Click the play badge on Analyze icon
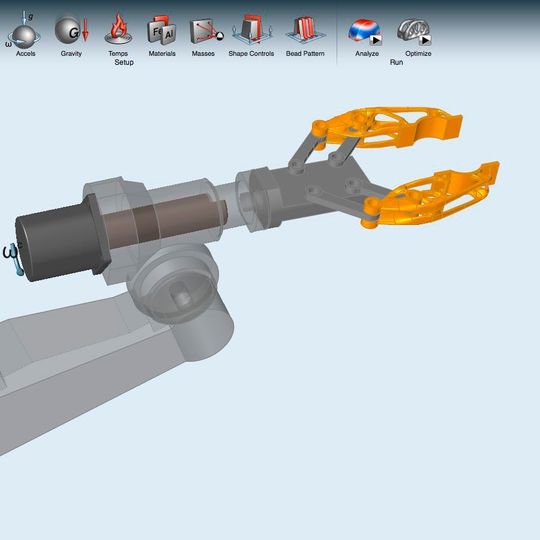This screenshot has width=540, height=540. pos(376,40)
